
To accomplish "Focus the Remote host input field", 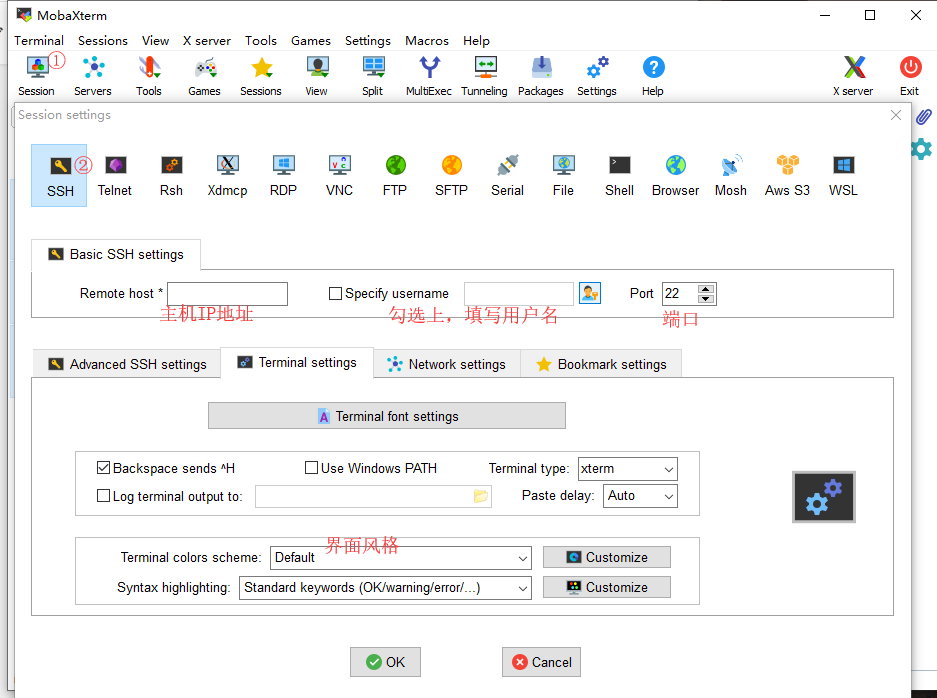I will (228, 293).
